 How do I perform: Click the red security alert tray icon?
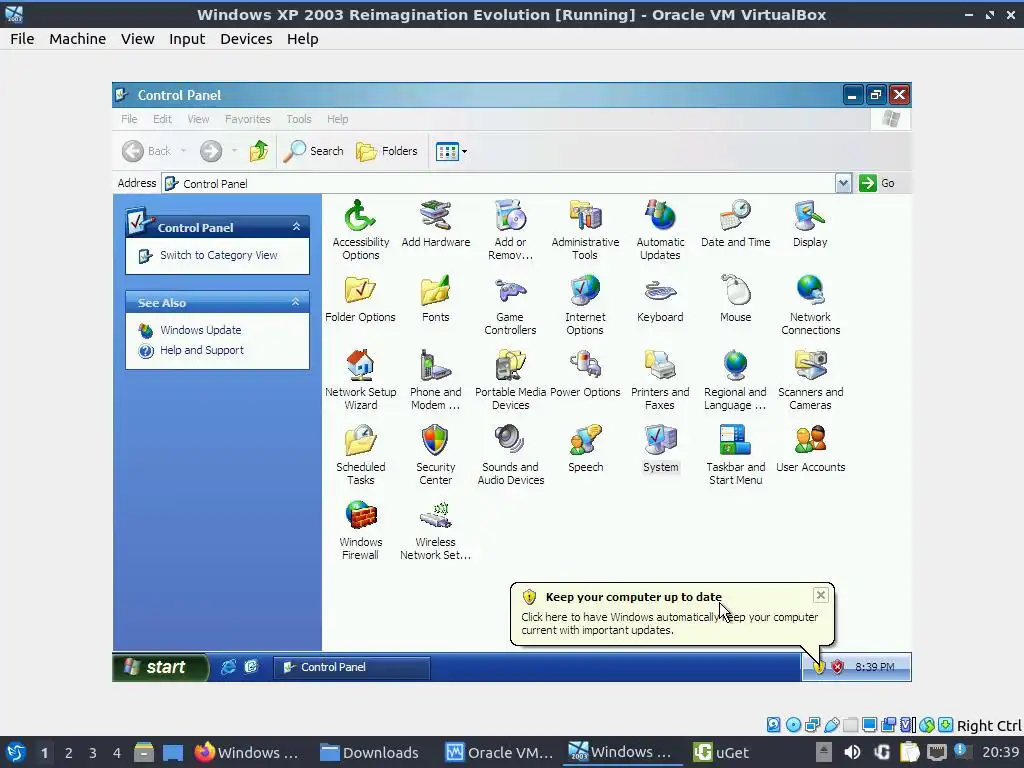pyautogui.click(x=837, y=667)
